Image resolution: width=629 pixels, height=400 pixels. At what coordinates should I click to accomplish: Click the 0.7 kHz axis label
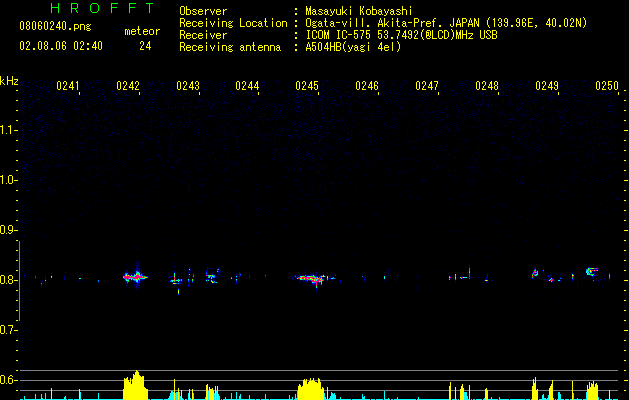point(9,330)
